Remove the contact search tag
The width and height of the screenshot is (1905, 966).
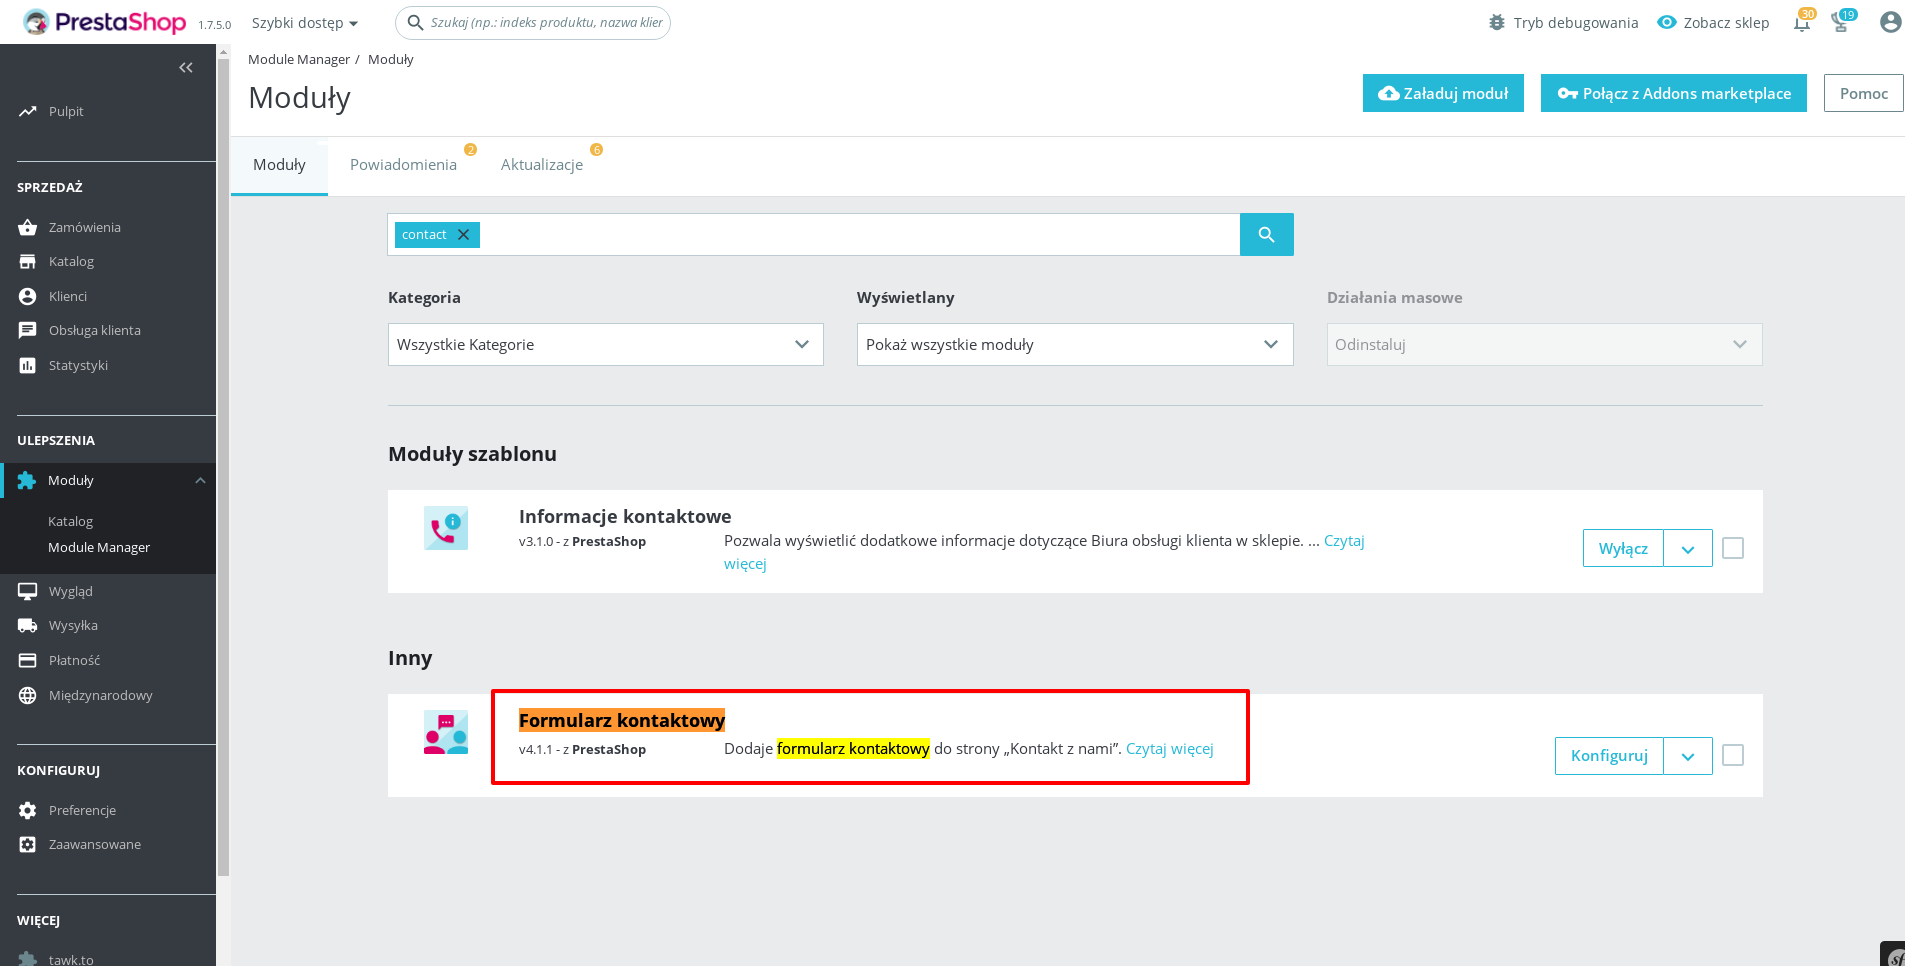pyautogui.click(x=463, y=234)
